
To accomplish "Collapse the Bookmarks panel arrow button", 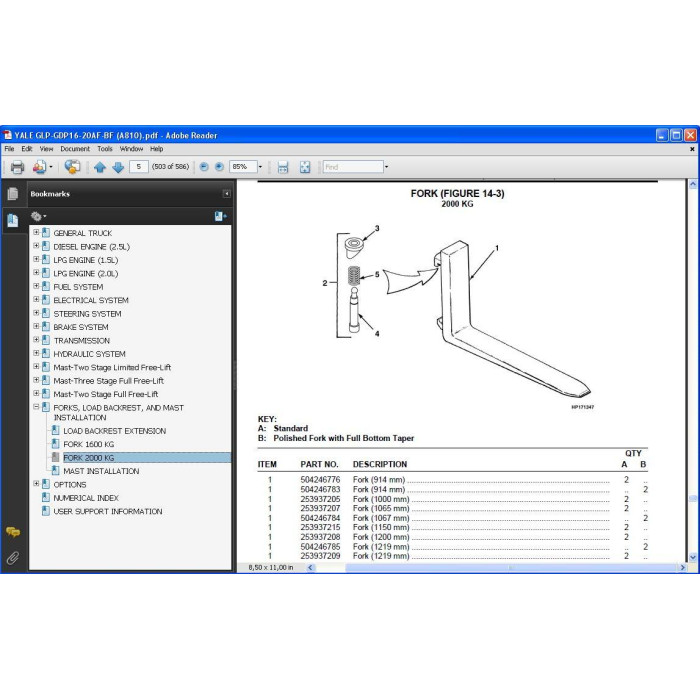I will 227,194.
